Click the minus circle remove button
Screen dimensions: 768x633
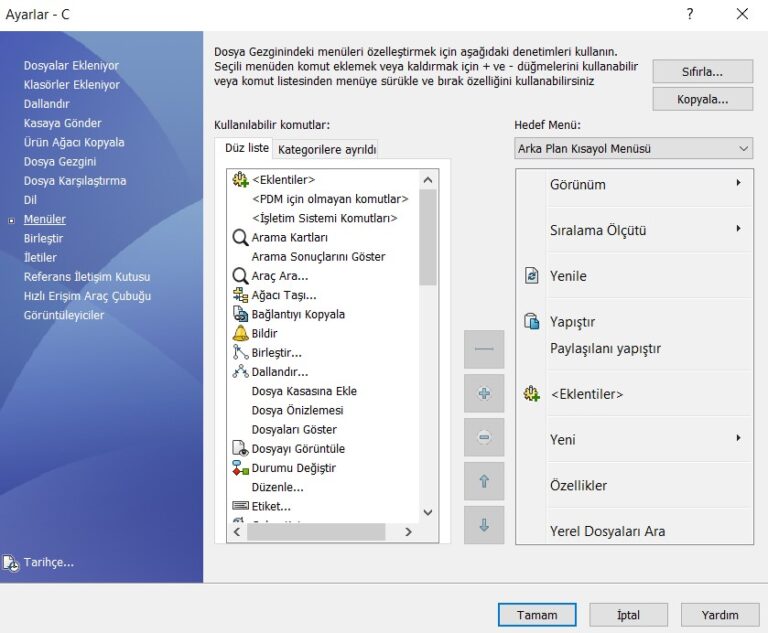484,438
